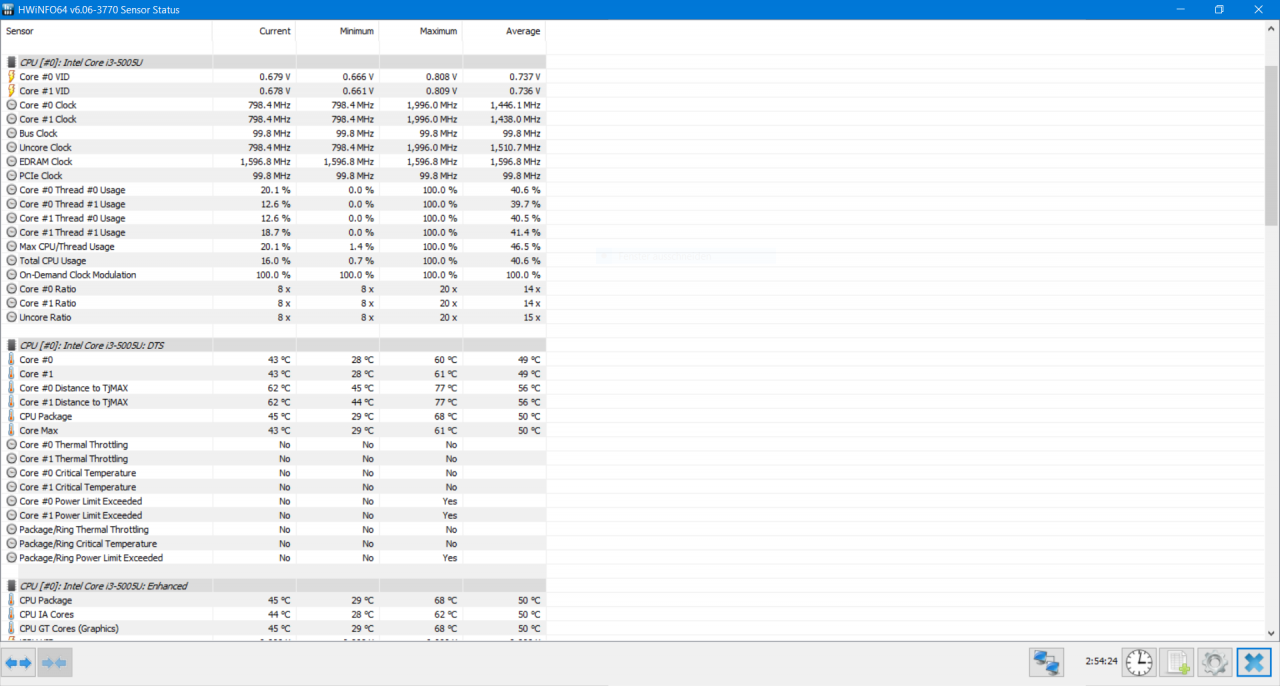1280x686 pixels.
Task: Close sensors with the blue X icon
Action: [x=1253, y=662]
